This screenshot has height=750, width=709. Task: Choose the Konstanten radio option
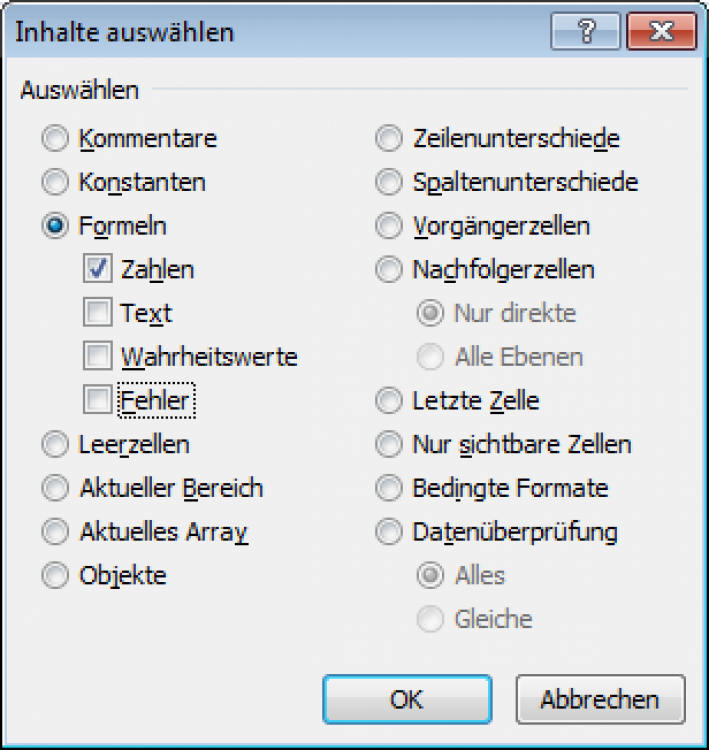55,183
